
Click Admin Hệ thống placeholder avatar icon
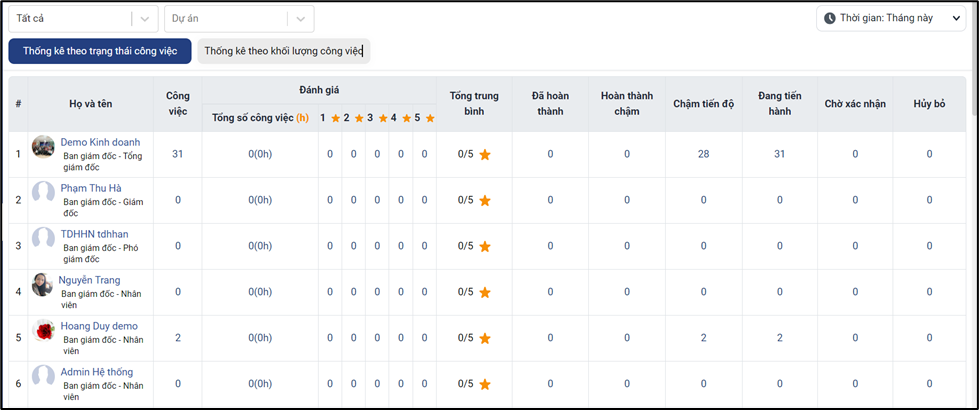(x=43, y=377)
